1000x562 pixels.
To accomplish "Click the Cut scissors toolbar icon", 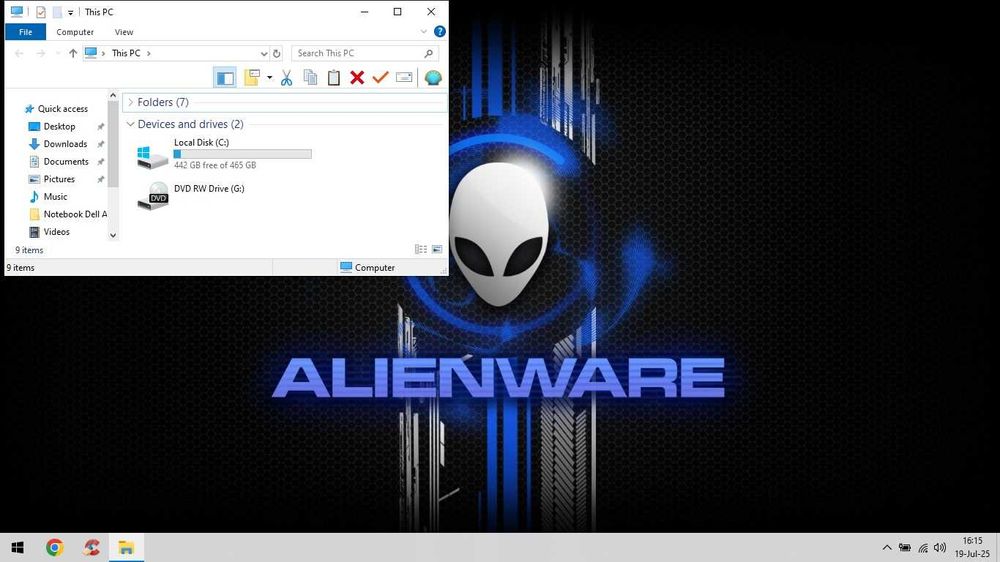I will click(x=286, y=78).
